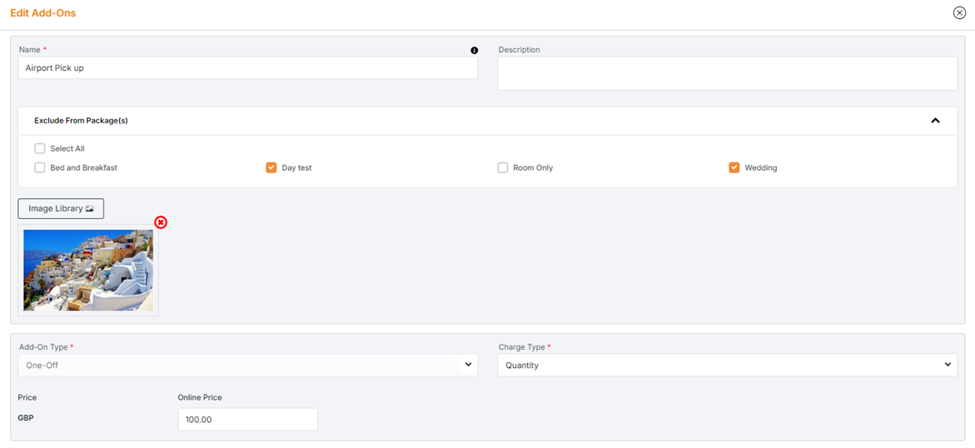
Task: Select the Santorini image thumbnail
Action: coord(88,270)
